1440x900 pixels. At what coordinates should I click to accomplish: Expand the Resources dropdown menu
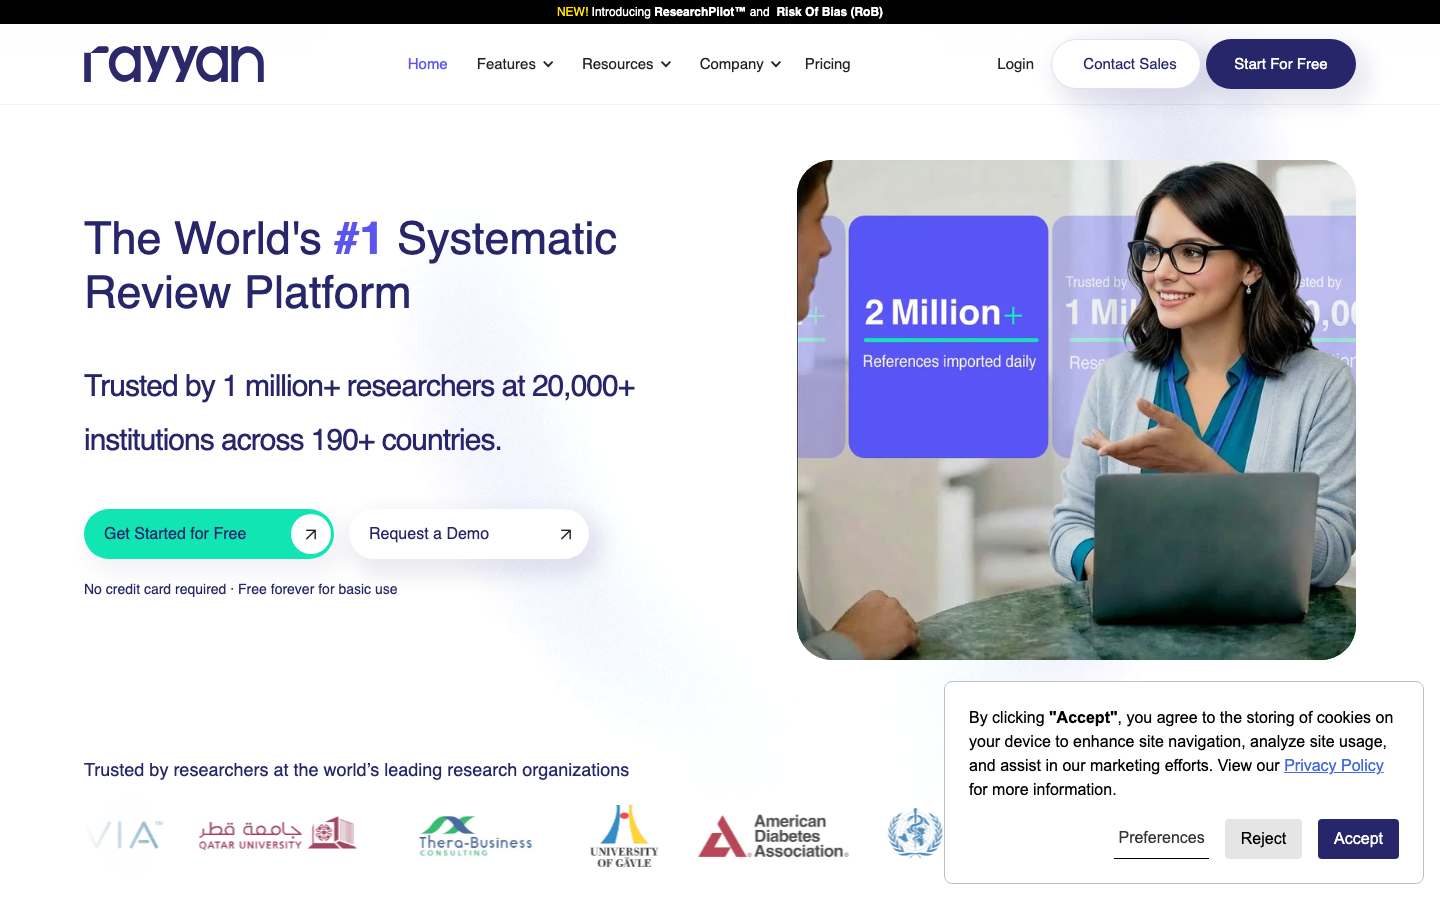[x=627, y=64]
